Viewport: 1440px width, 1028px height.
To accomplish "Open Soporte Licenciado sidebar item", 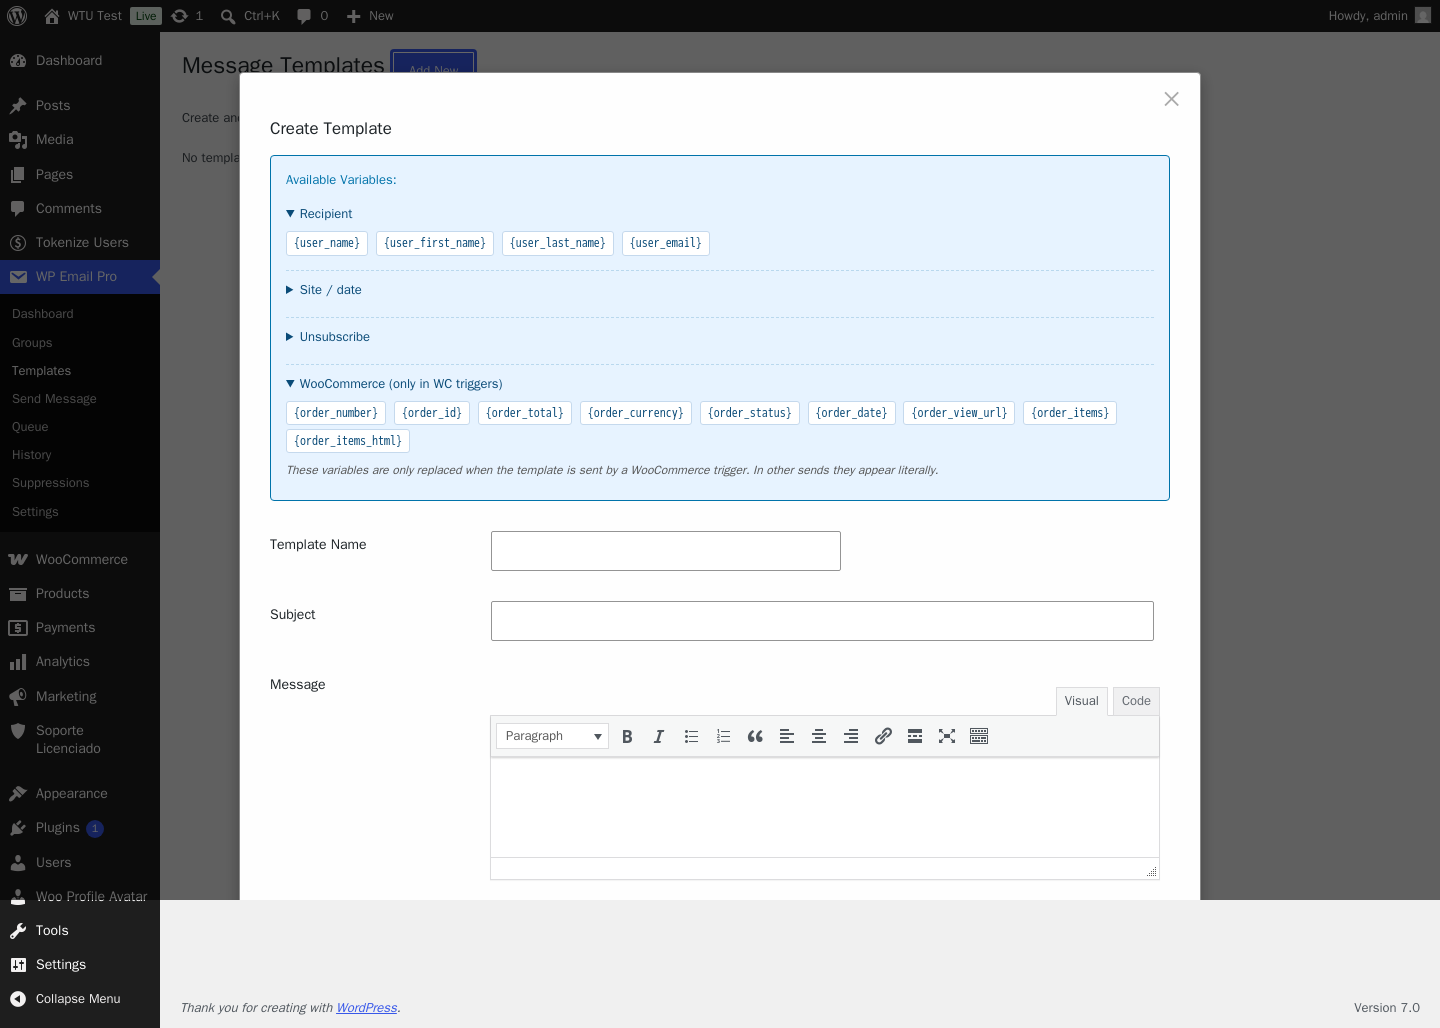I will (80, 739).
